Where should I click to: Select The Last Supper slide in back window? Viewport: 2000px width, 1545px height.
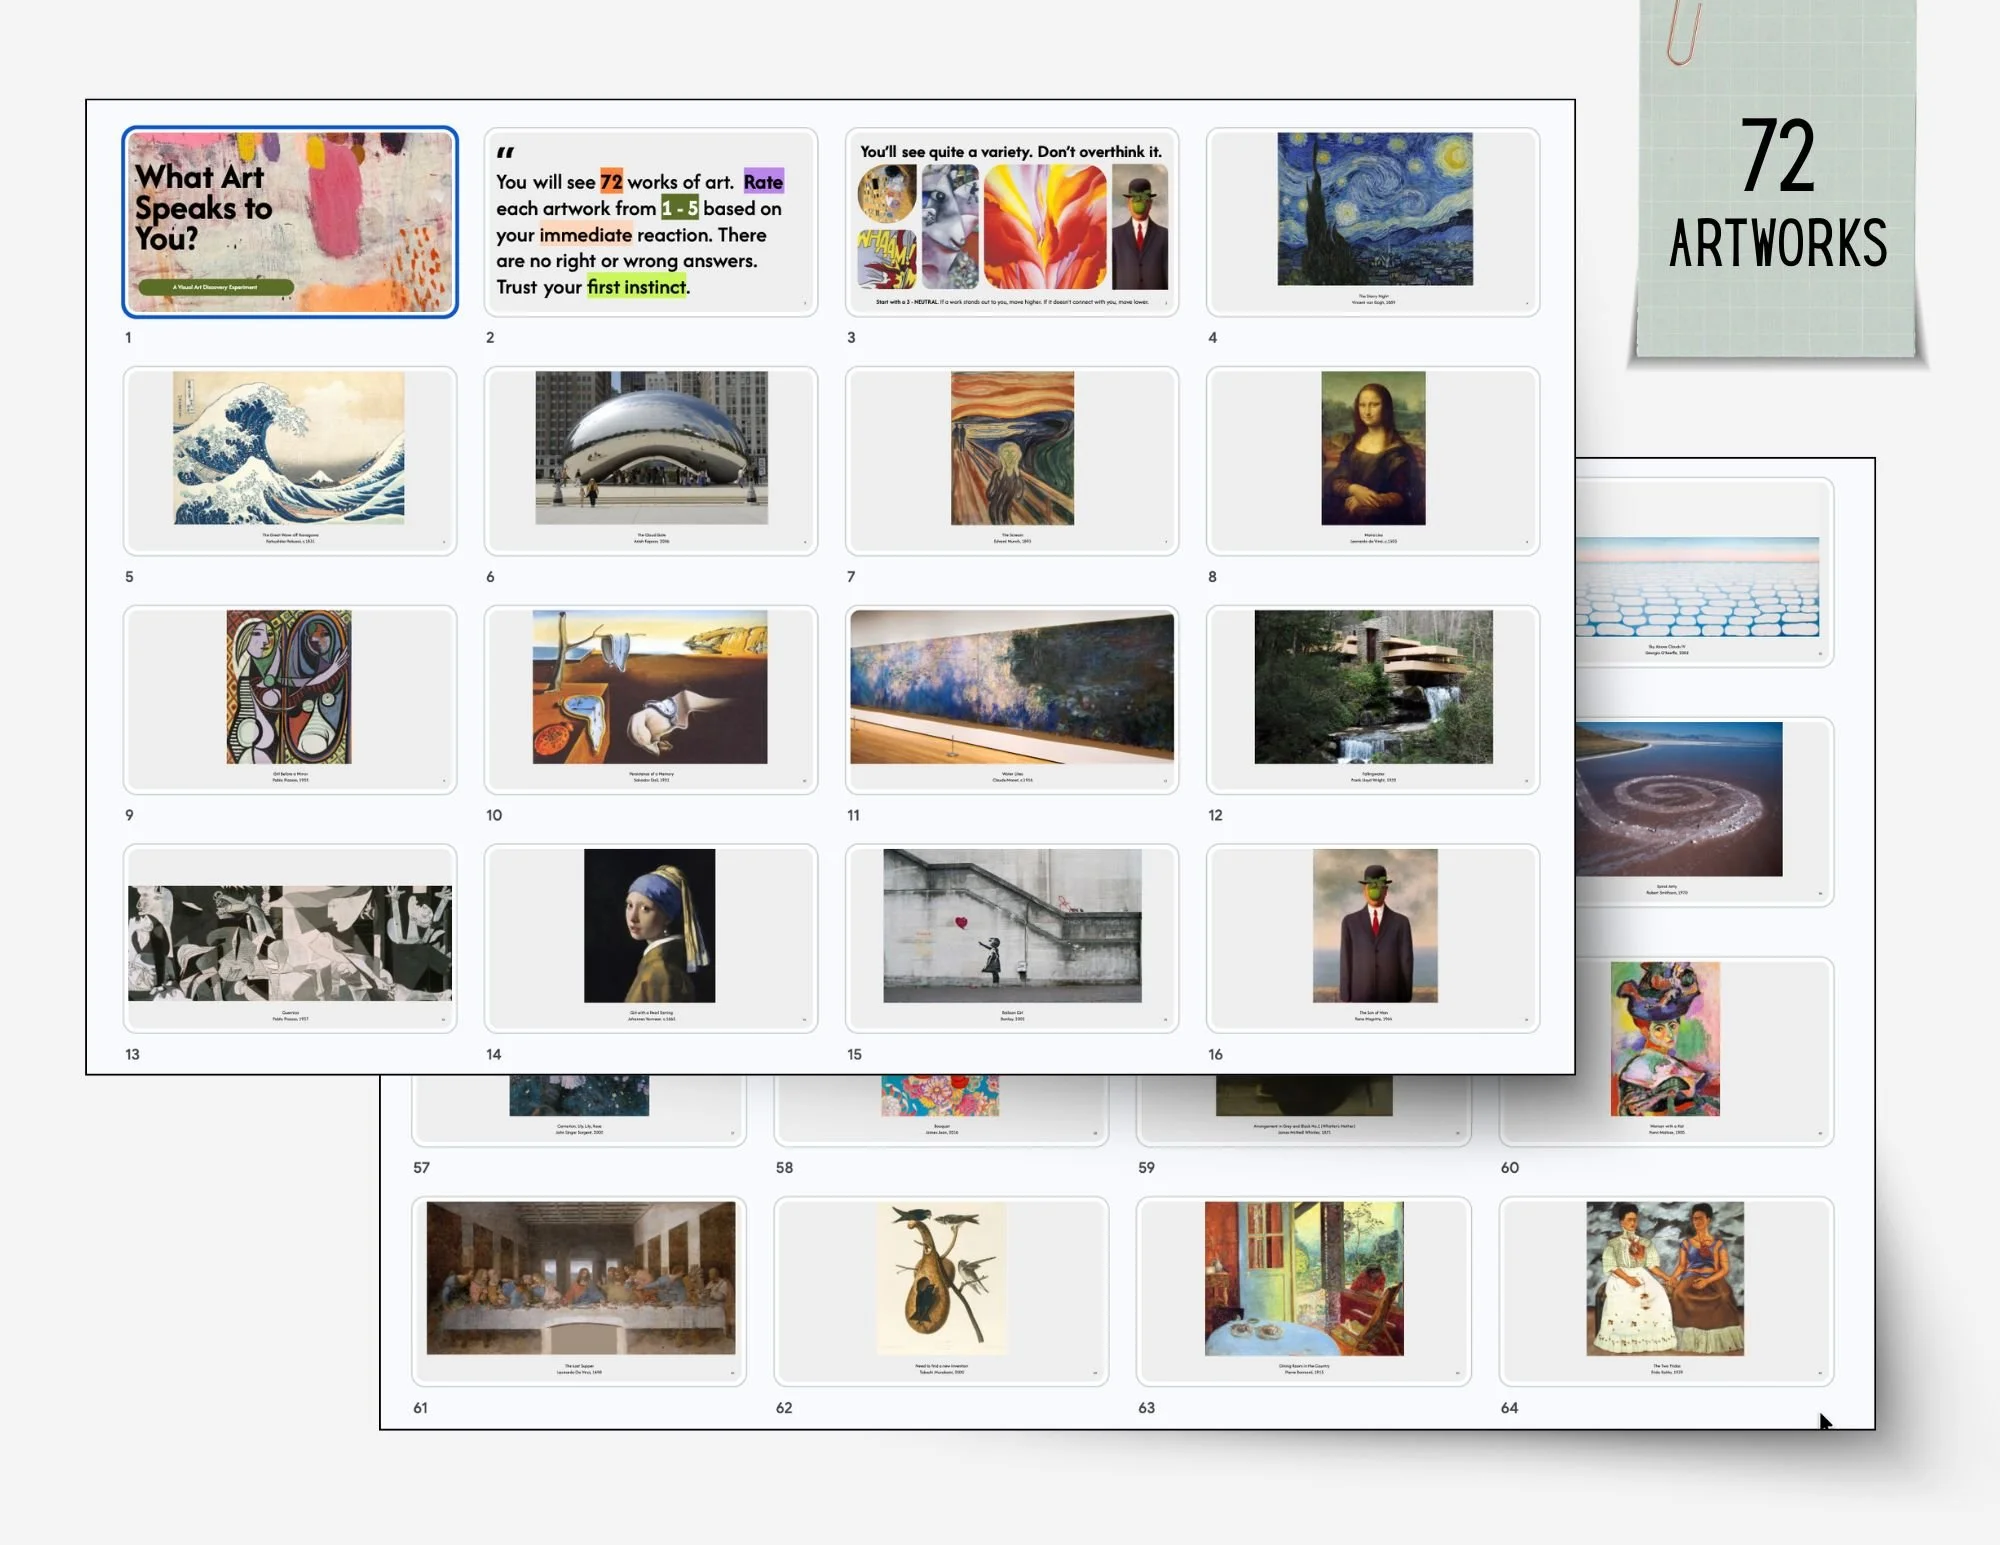point(579,1291)
